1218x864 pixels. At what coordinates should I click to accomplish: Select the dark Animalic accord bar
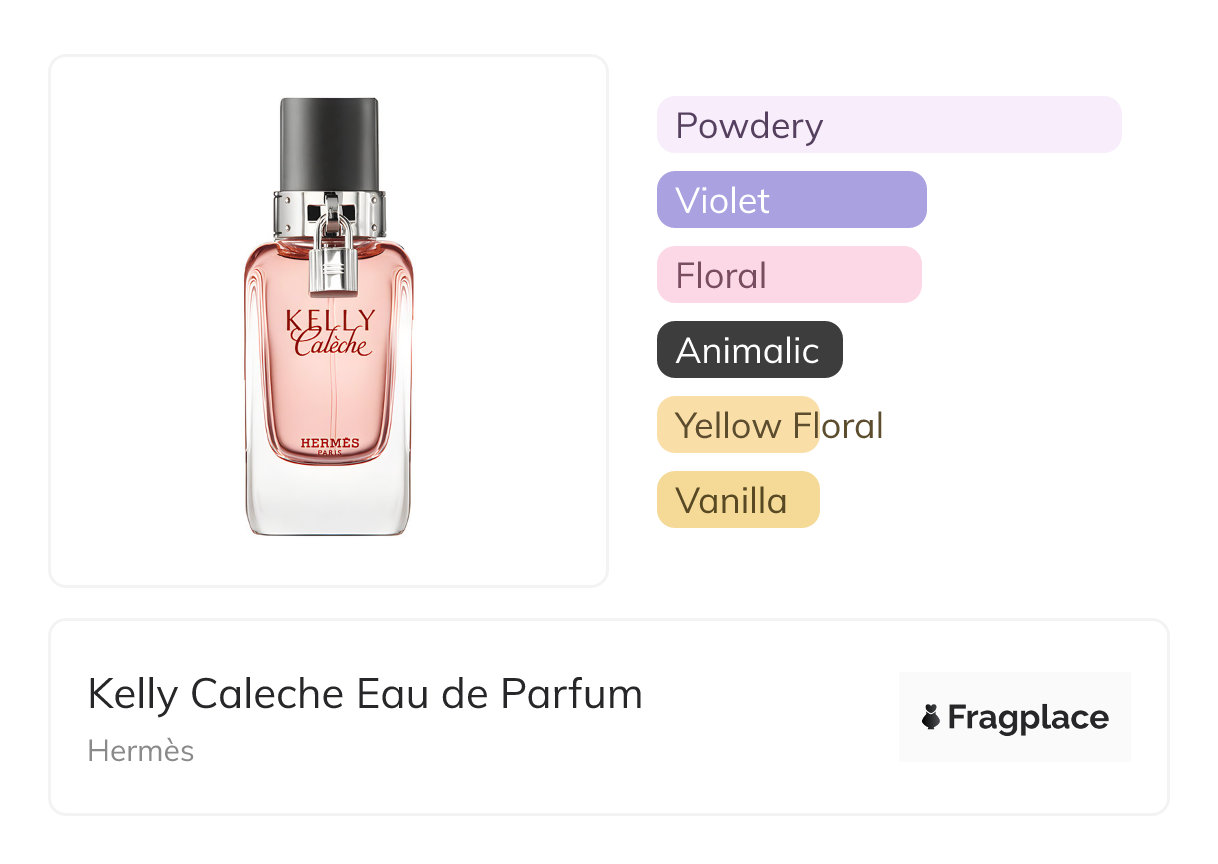point(749,350)
